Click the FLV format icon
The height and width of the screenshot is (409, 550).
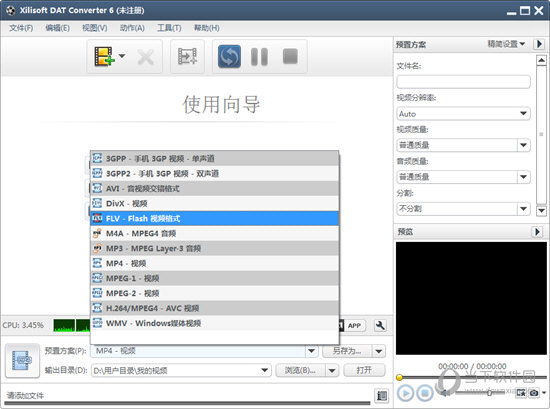coord(97,218)
